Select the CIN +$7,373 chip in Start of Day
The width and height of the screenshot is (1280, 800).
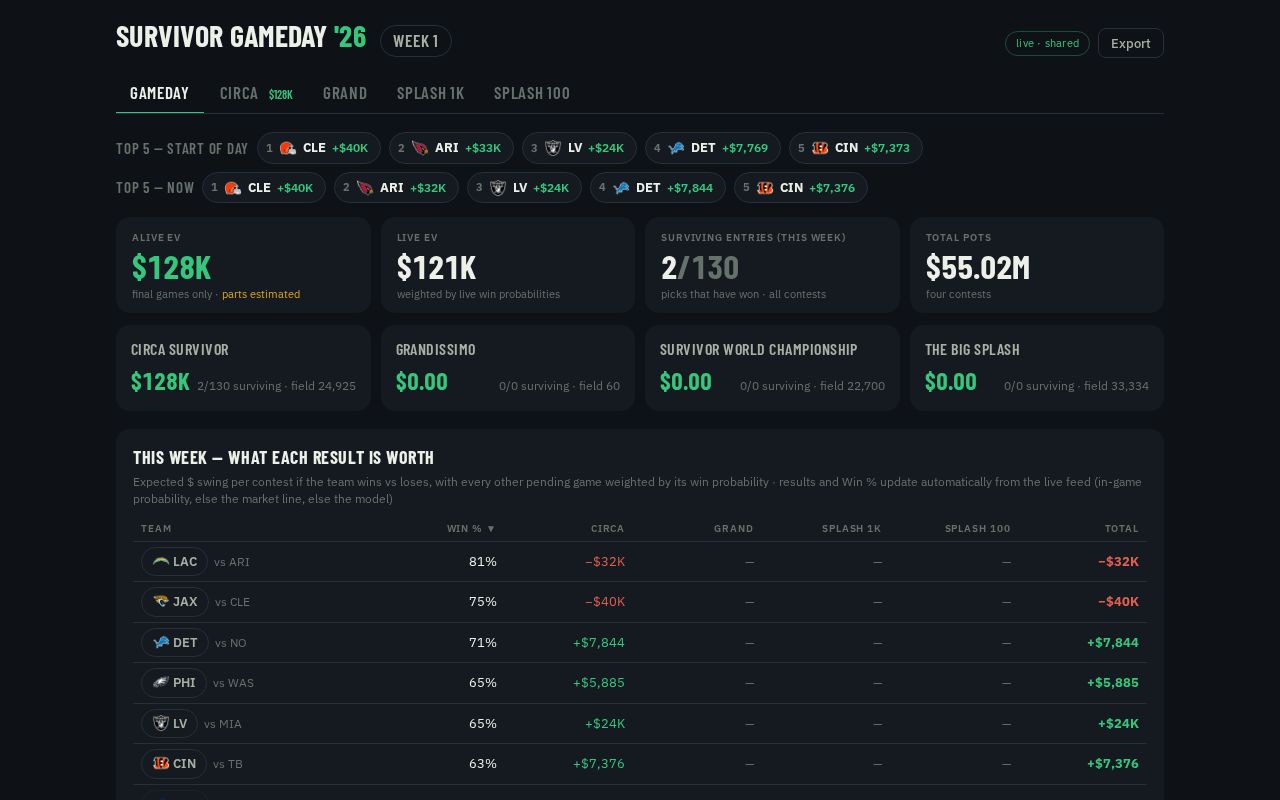click(856, 148)
